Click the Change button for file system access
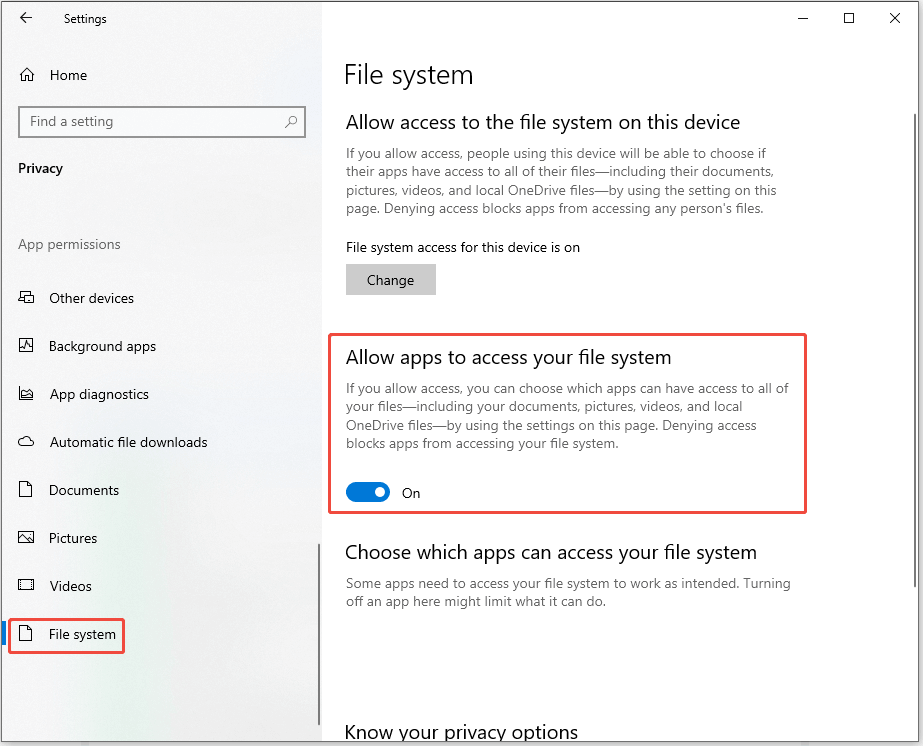The width and height of the screenshot is (923, 746). click(x=390, y=279)
